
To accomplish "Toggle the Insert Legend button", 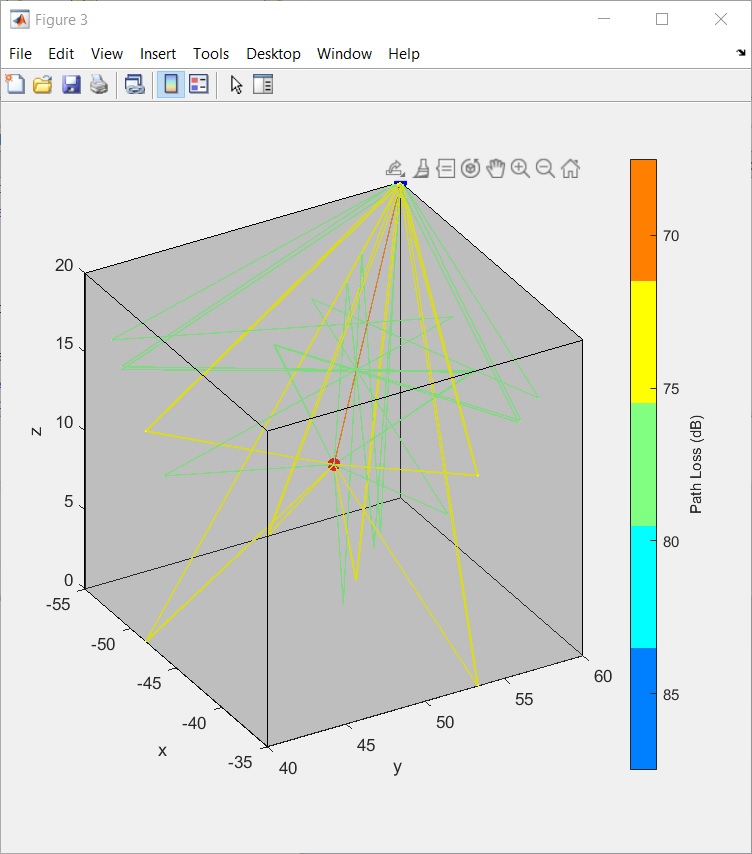I will [x=199, y=85].
